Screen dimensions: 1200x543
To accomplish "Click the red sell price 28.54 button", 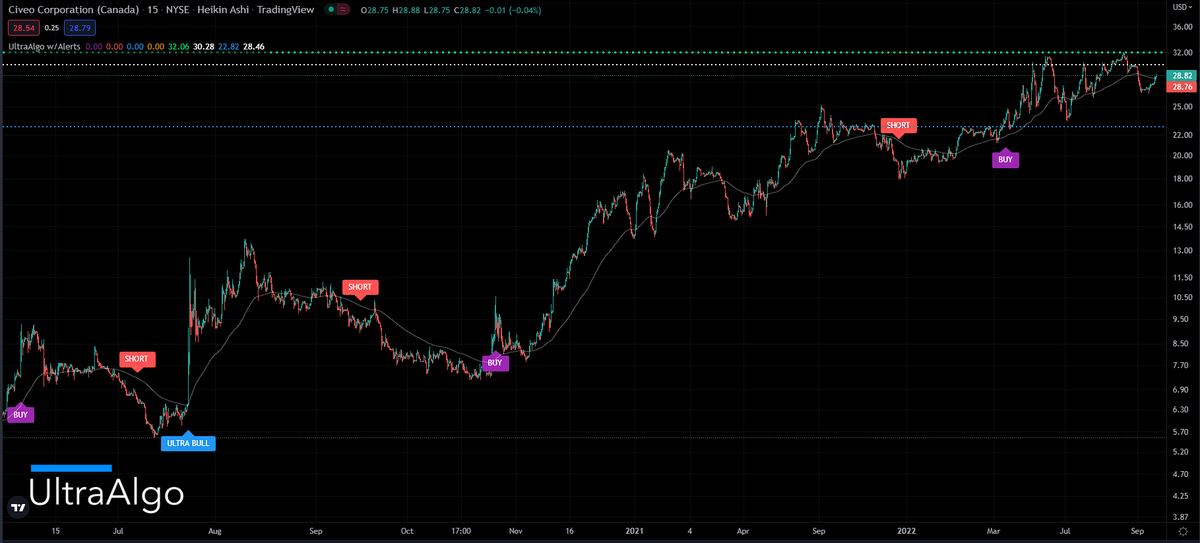I will point(24,28).
